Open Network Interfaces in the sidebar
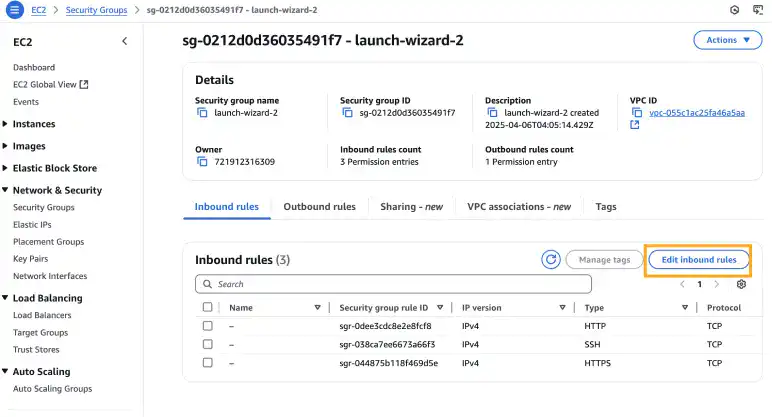The image size is (772, 417). [50, 276]
